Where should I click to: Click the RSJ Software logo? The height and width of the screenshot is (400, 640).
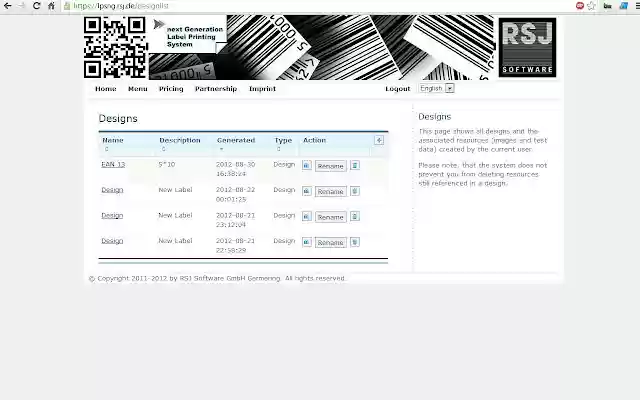click(x=527, y=47)
